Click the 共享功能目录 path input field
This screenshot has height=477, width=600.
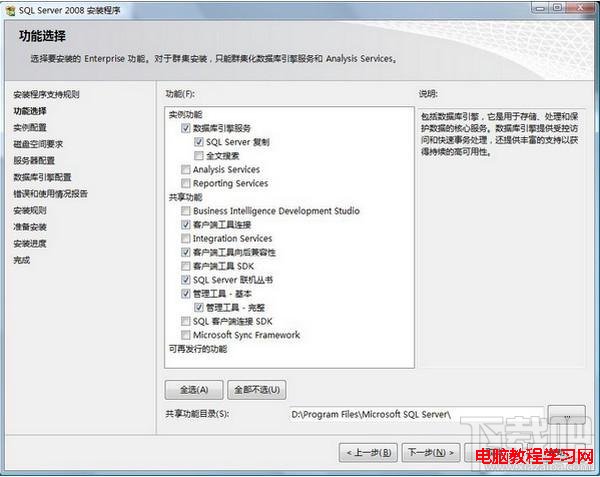[x=416, y=414]
